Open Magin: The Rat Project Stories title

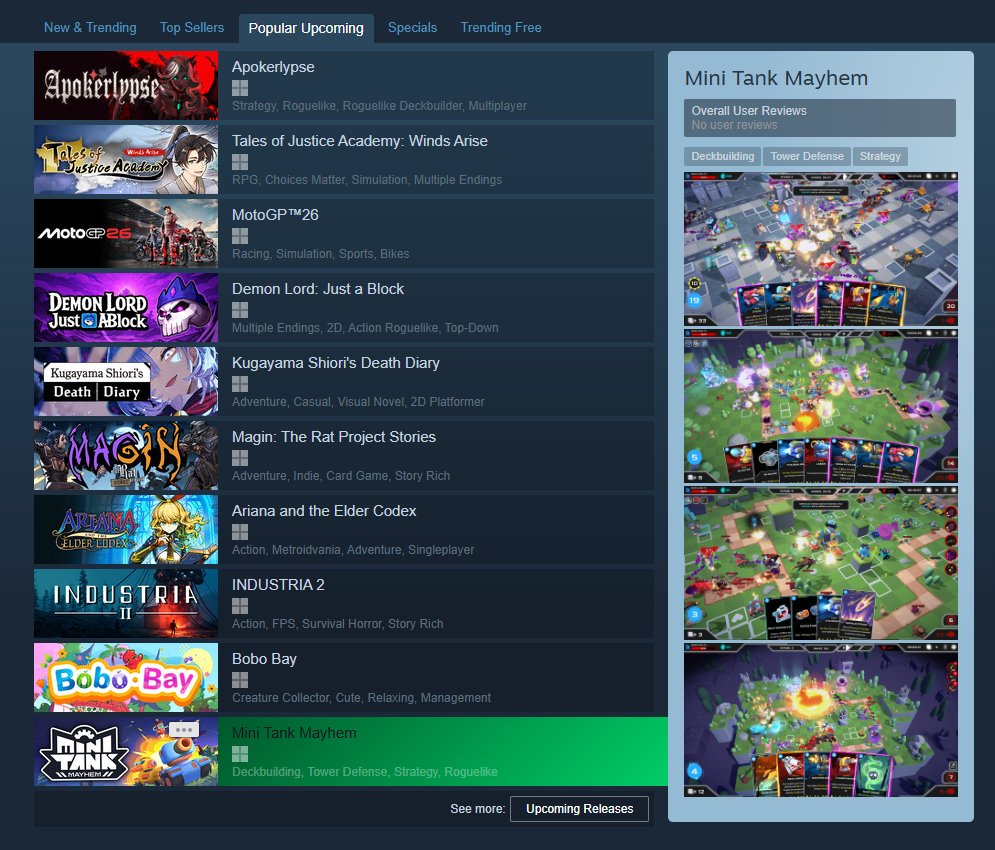pos(334,437)
